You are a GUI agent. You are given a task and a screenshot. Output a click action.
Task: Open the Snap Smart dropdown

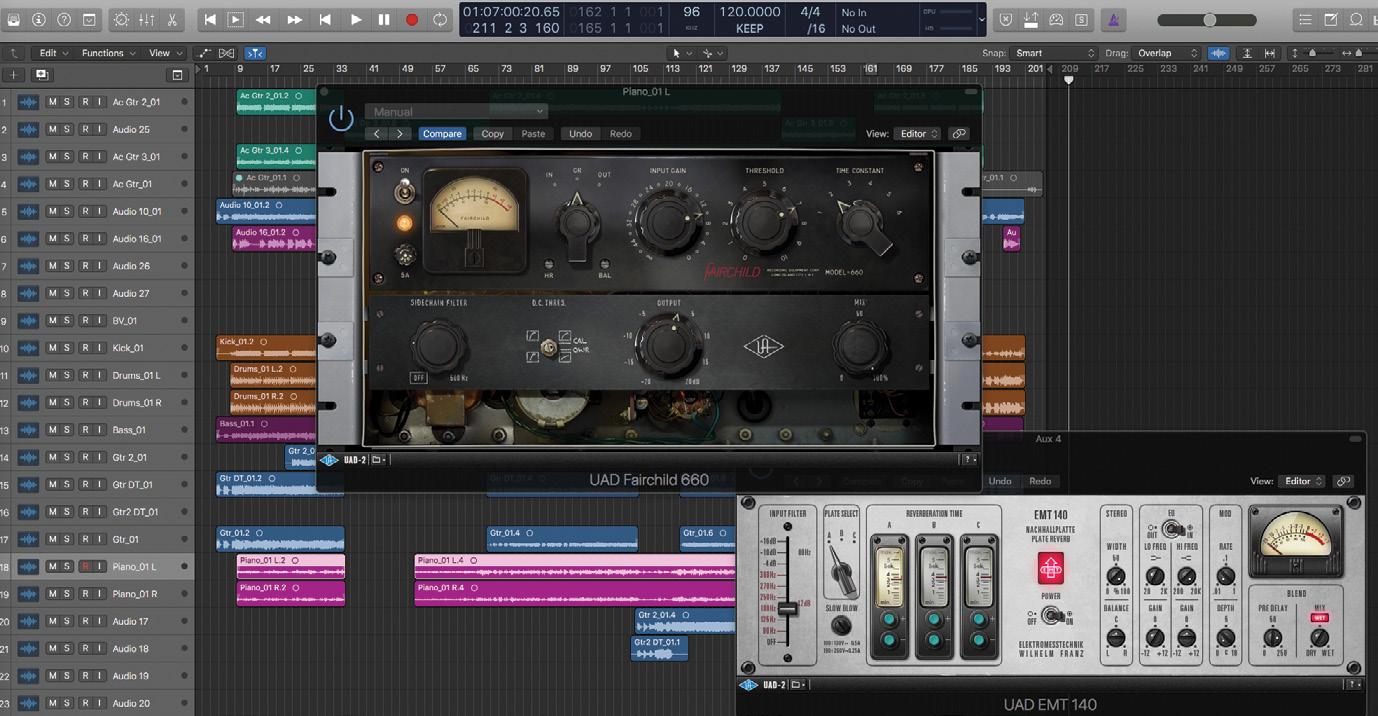[1053, 53]
